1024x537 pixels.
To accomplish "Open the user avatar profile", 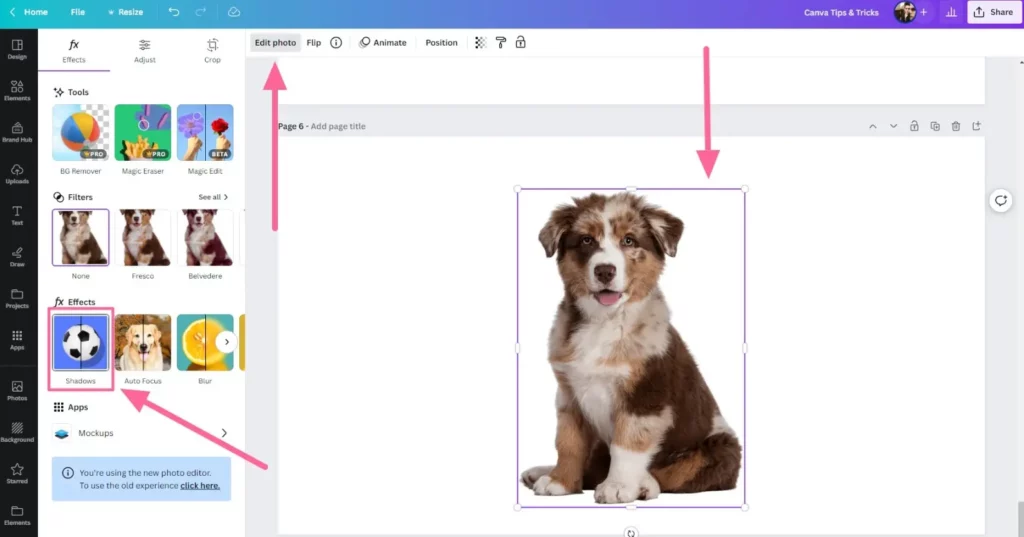I will (904, 12).
